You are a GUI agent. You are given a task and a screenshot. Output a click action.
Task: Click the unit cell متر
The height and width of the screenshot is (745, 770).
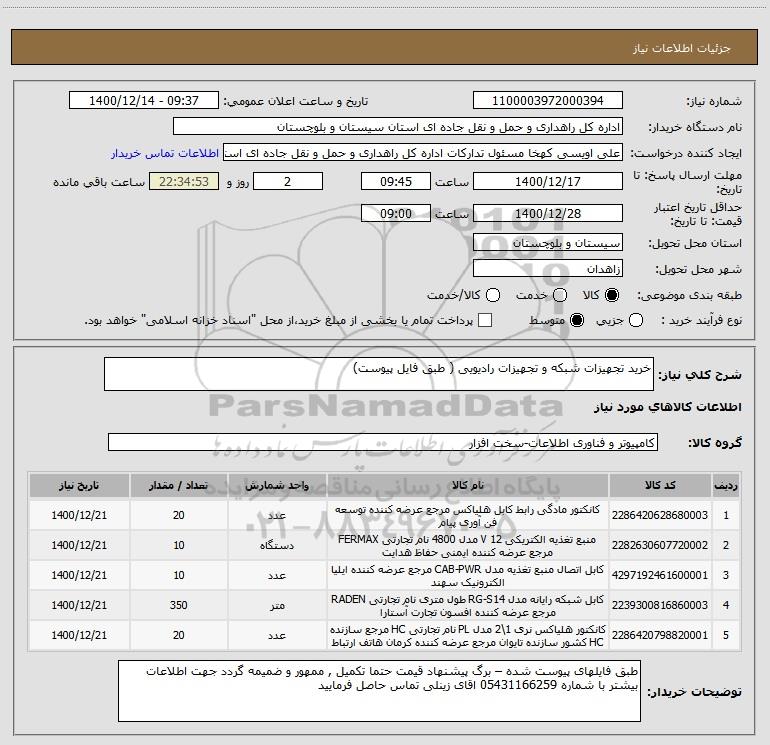277,605
